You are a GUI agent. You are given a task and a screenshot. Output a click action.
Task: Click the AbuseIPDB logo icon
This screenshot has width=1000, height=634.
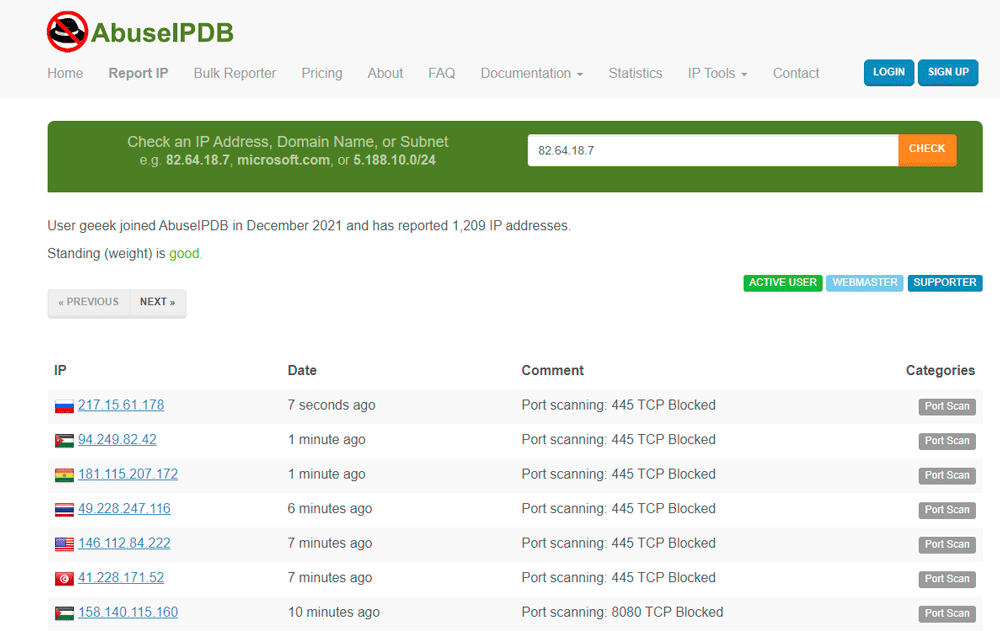click(x=67, y=32)
